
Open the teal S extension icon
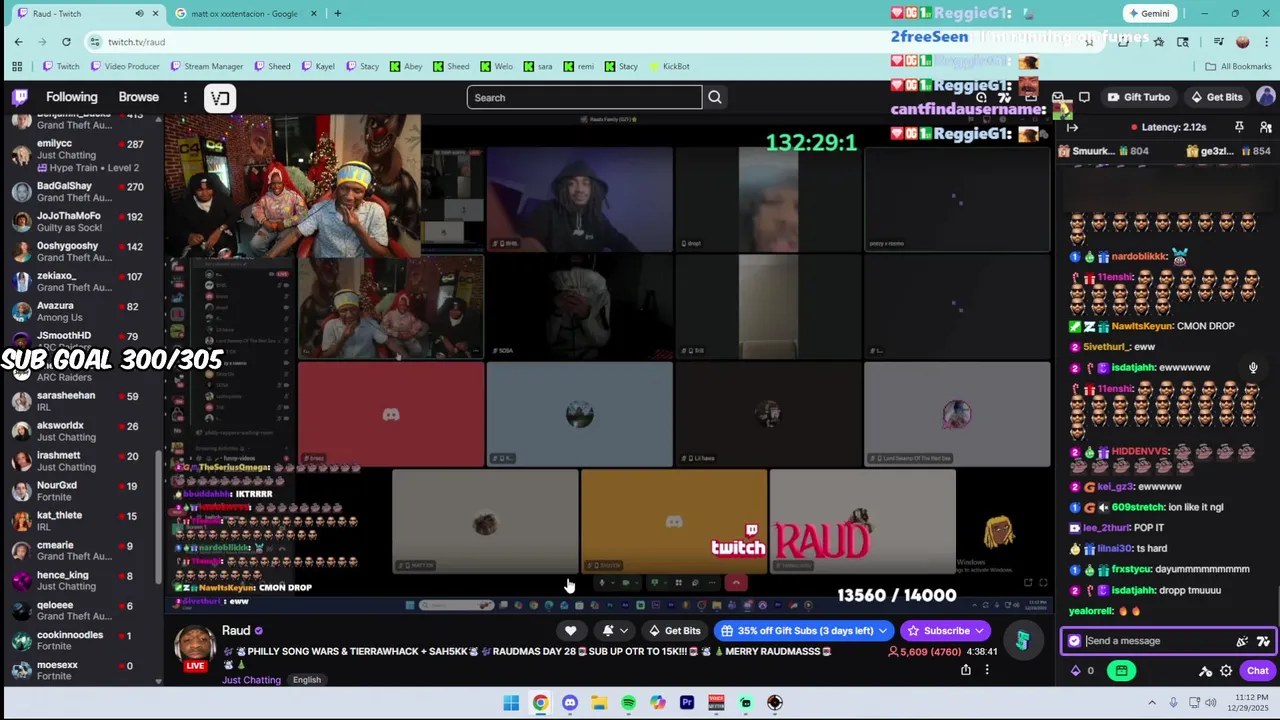[x=1022, y=640]
